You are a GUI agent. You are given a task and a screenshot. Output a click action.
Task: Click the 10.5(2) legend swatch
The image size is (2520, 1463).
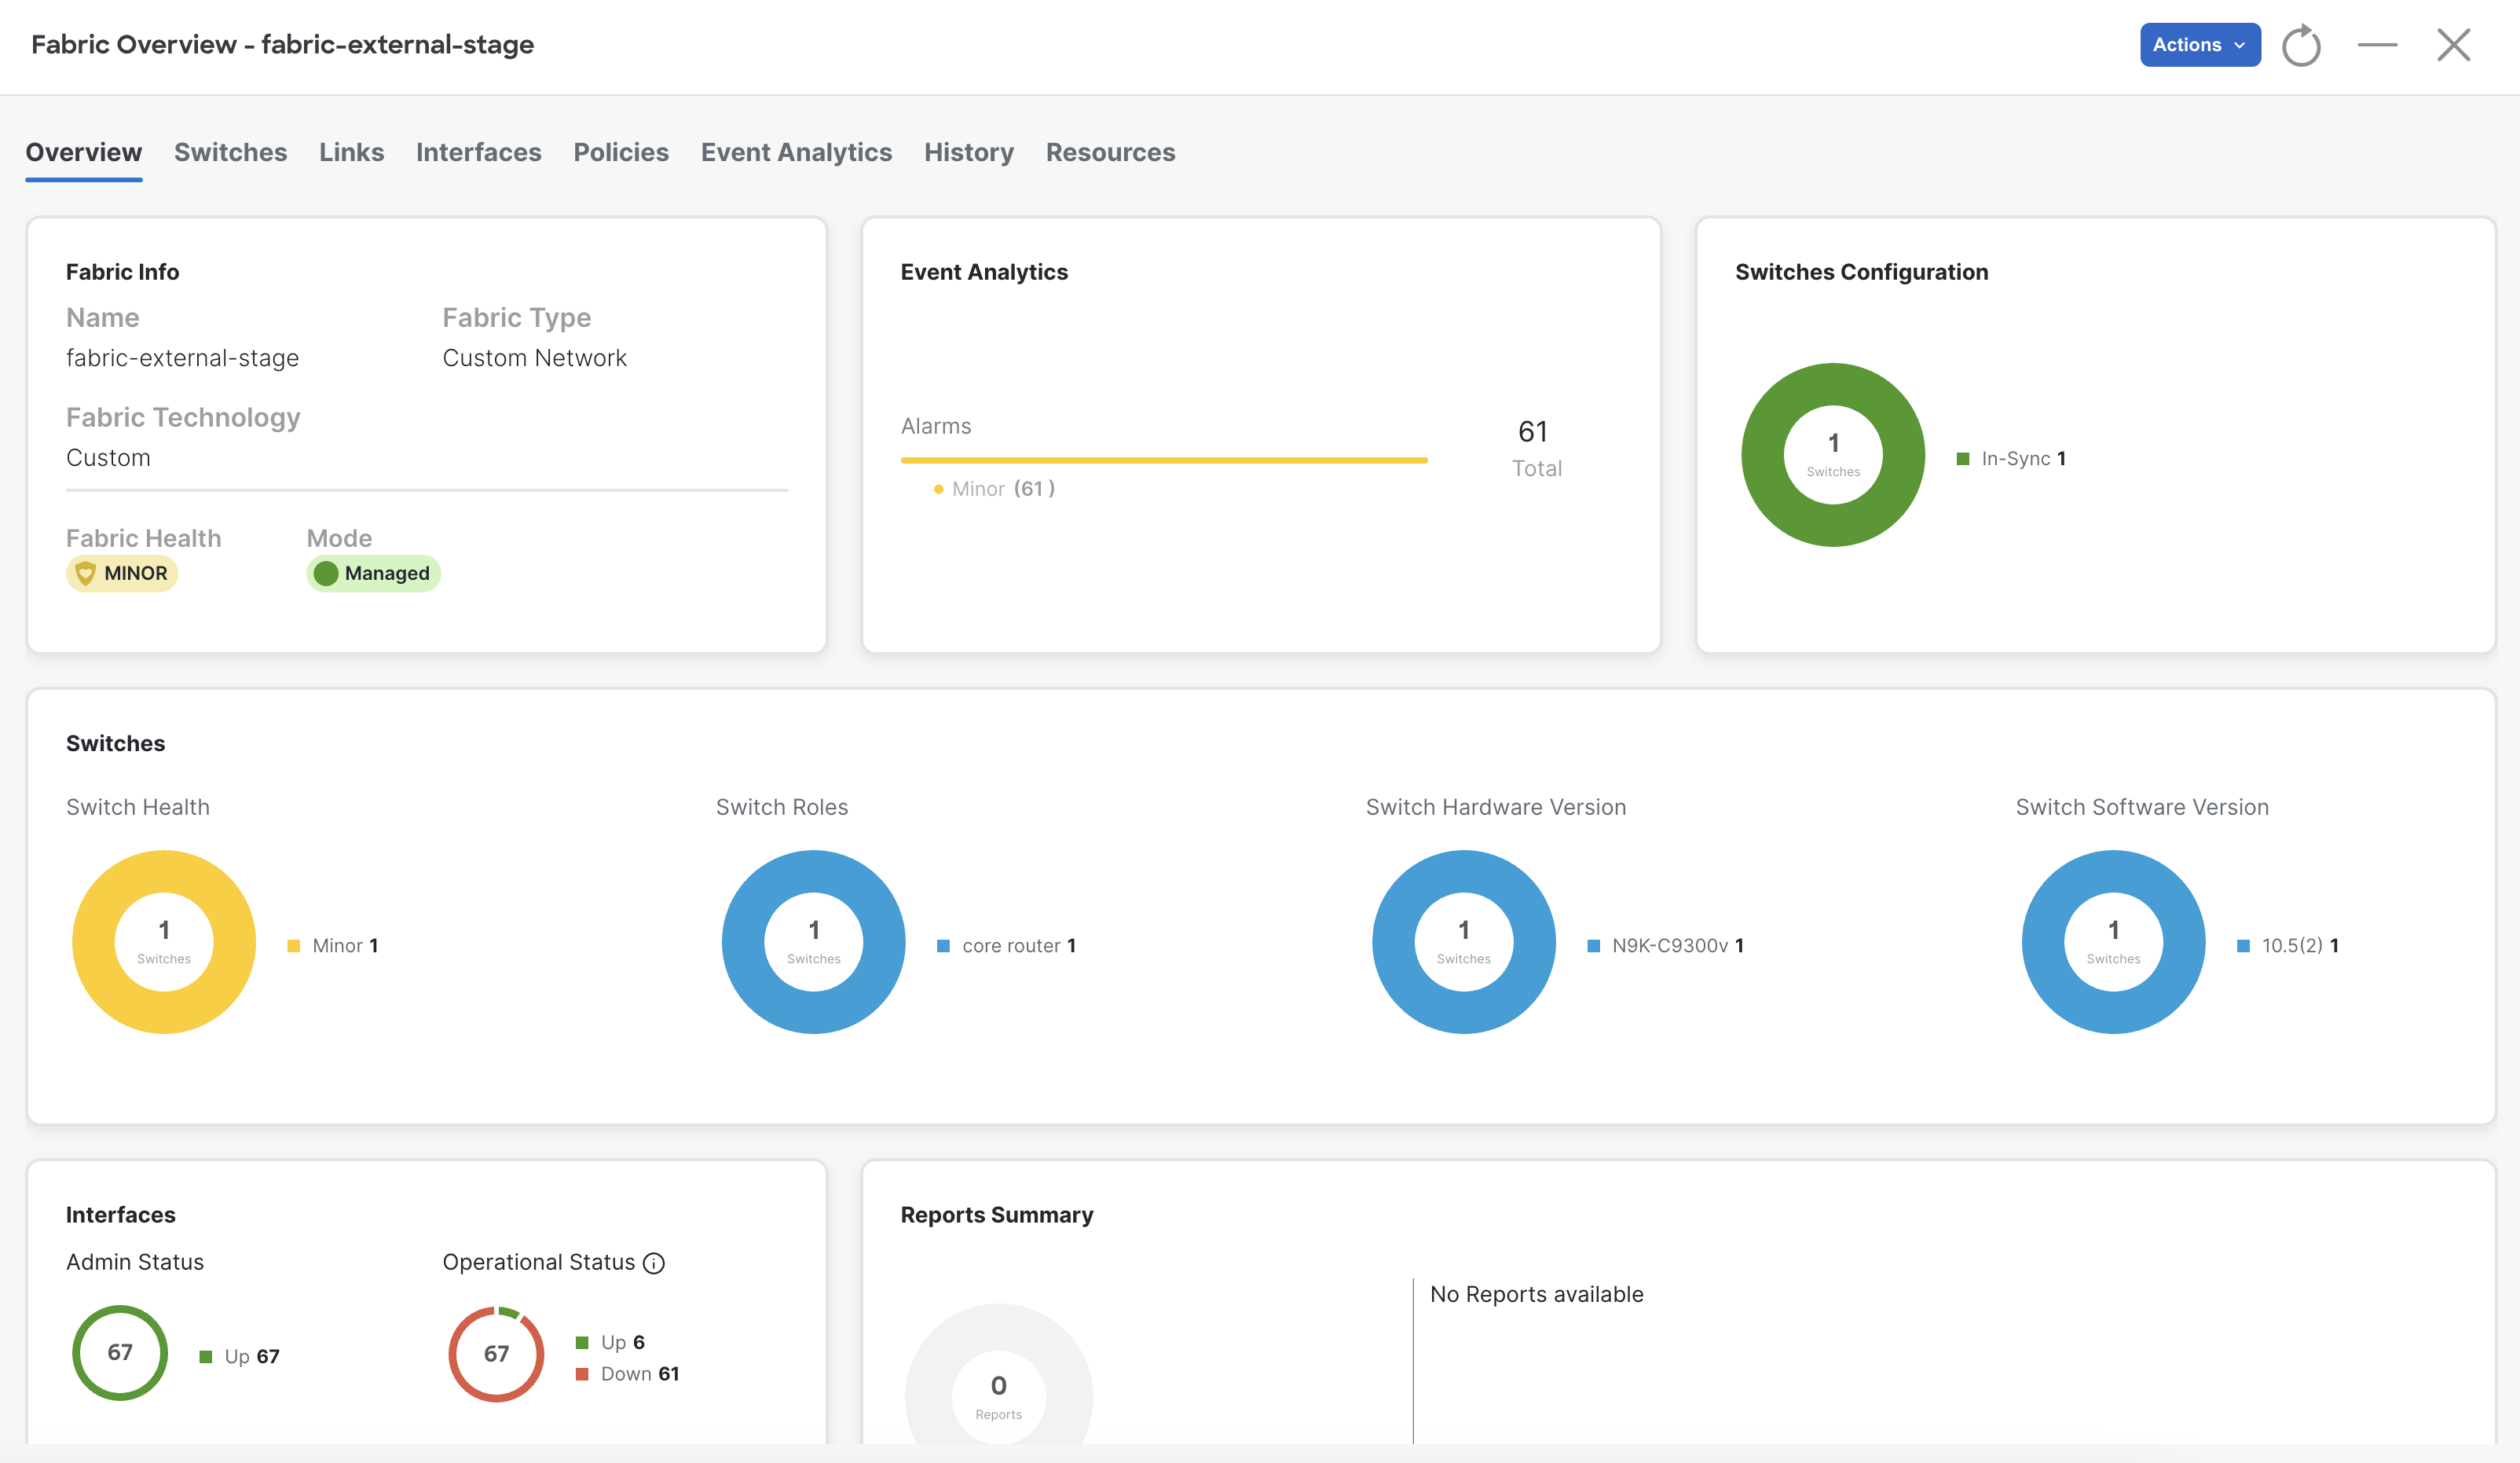pos(2243,946)
